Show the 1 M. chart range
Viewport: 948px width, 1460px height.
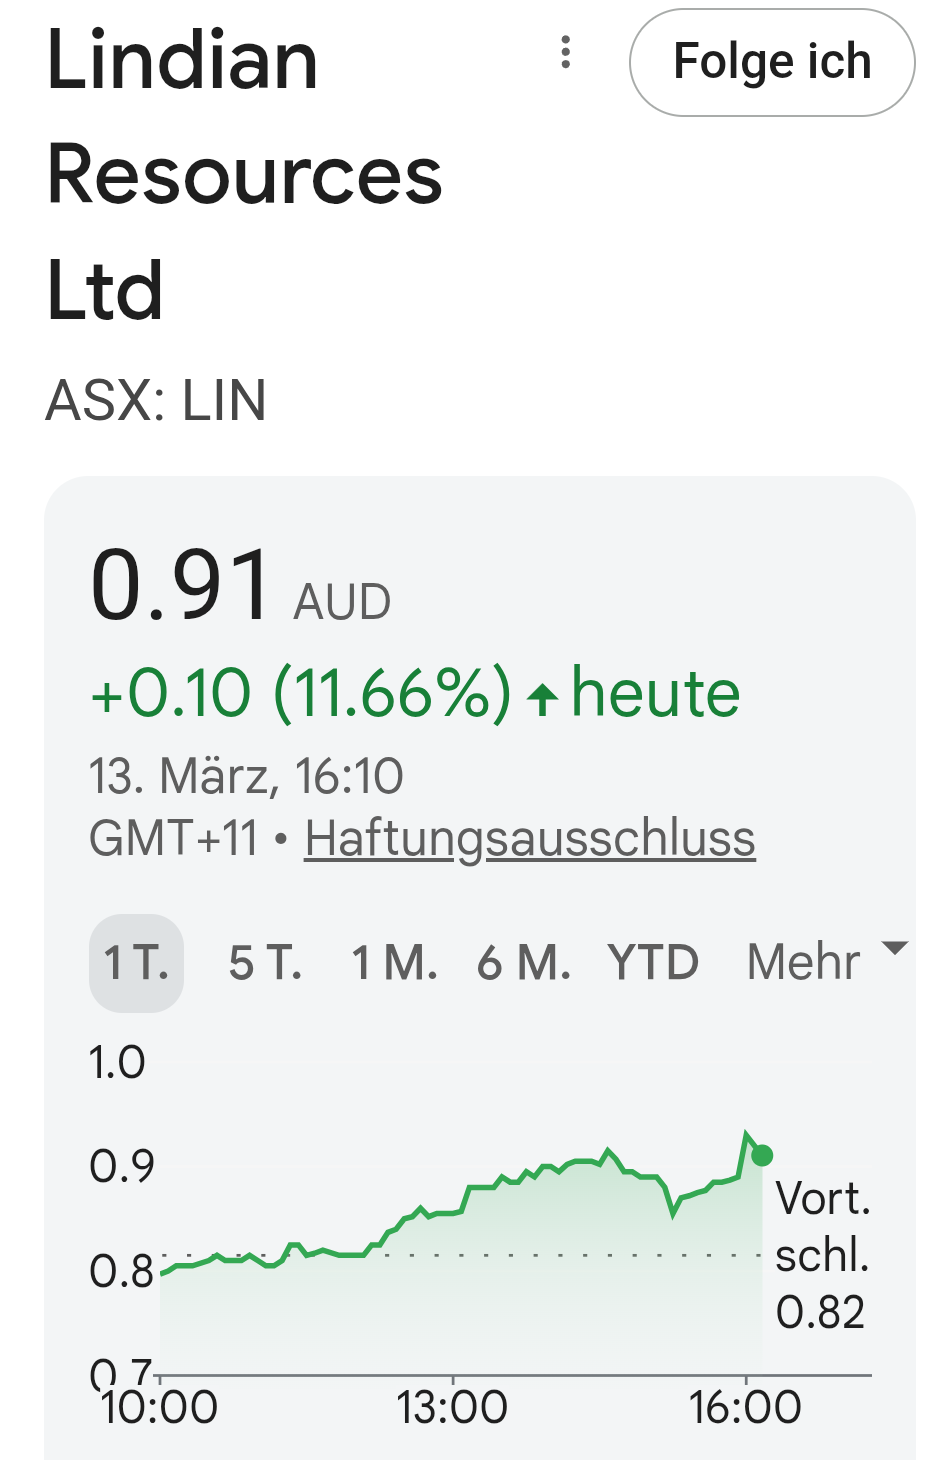394,963
